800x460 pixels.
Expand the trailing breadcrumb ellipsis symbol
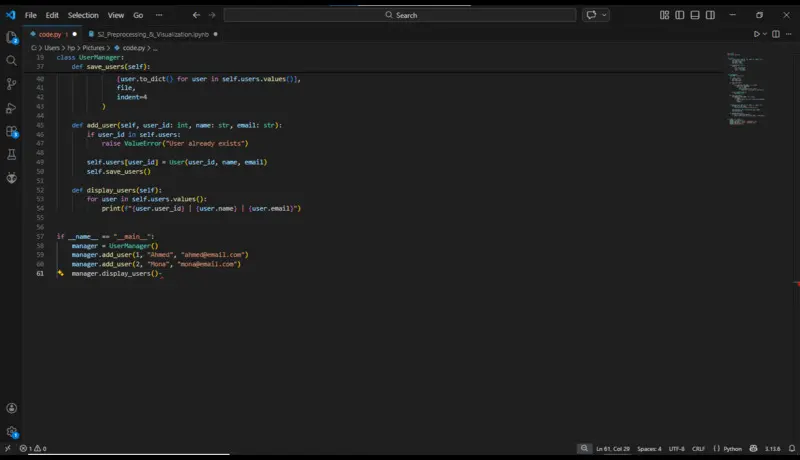pos(155,48)
